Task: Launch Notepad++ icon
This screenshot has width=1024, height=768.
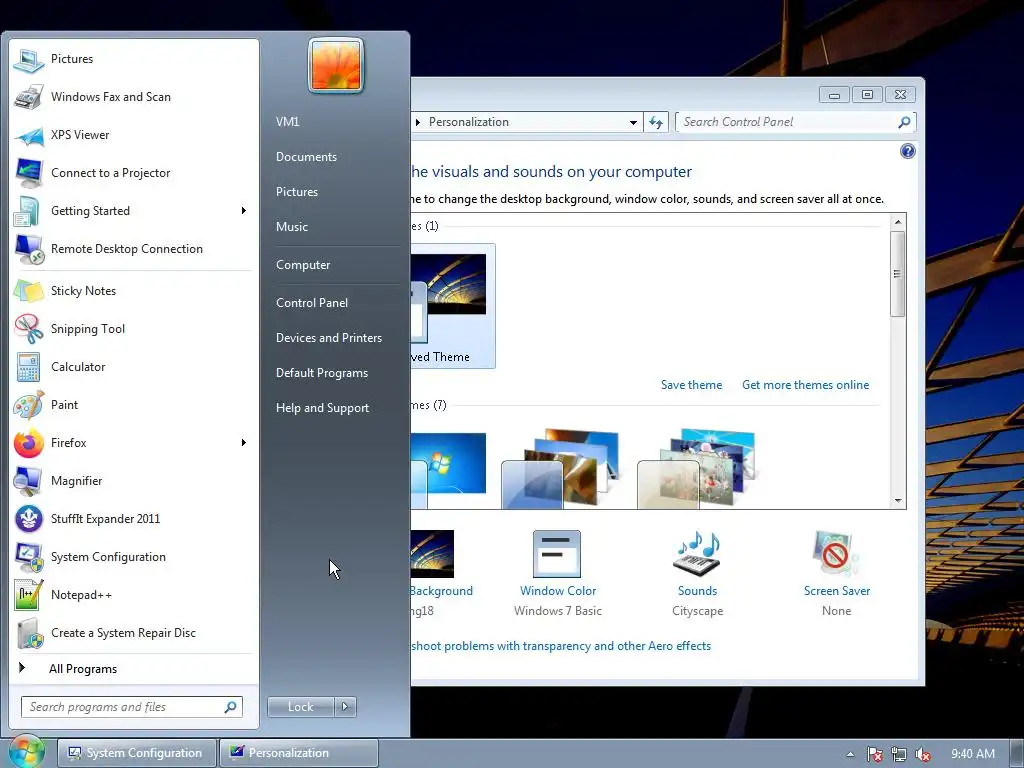Action: (29, 595)
